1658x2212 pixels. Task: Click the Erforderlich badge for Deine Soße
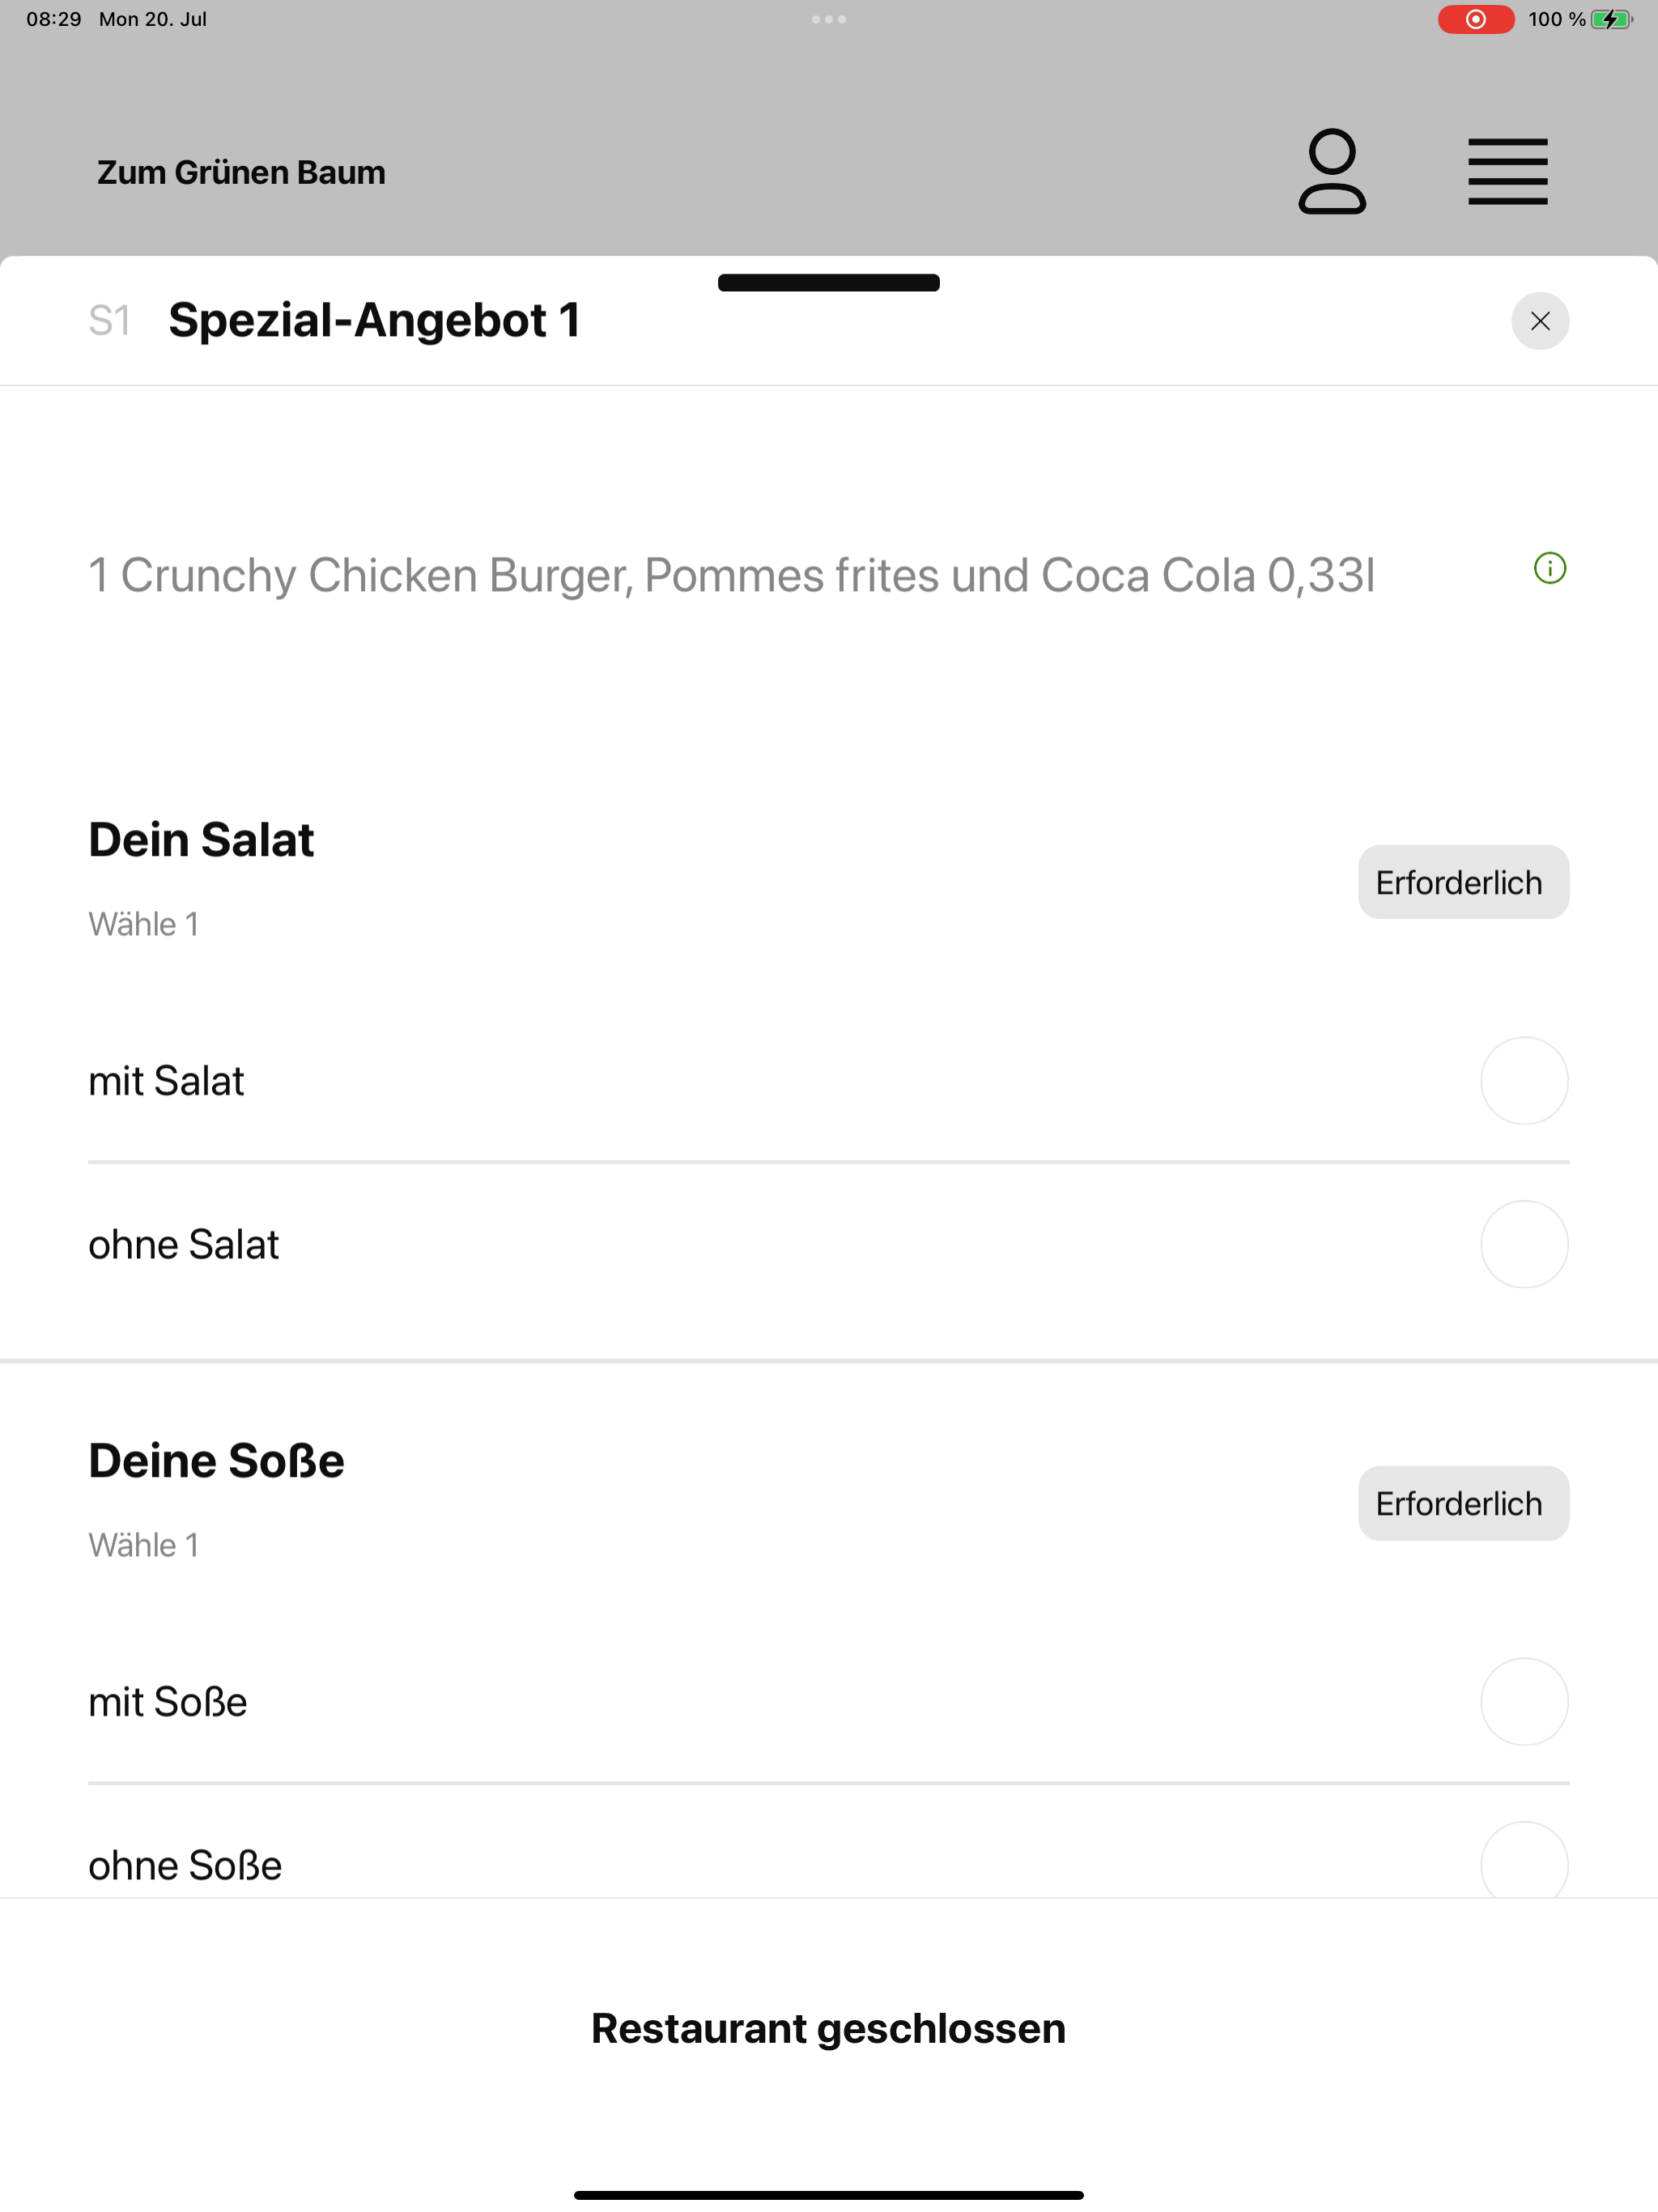pos(1463,1503)
